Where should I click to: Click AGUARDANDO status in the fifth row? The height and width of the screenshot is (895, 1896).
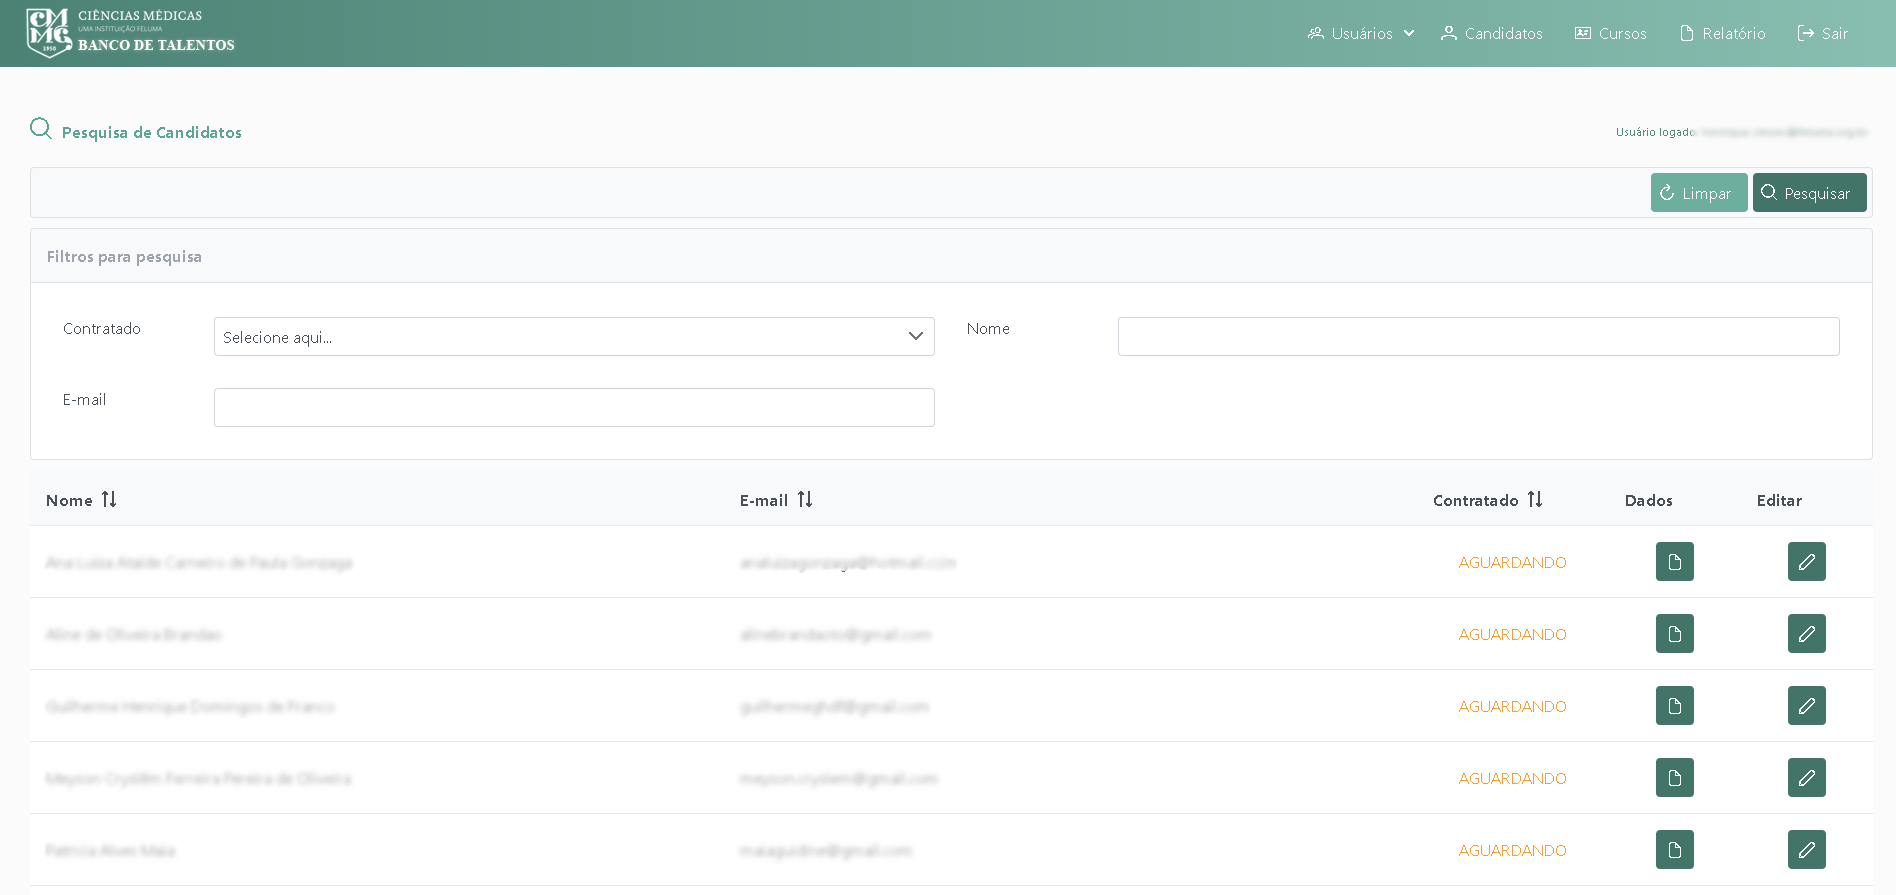coord(1512,851)
